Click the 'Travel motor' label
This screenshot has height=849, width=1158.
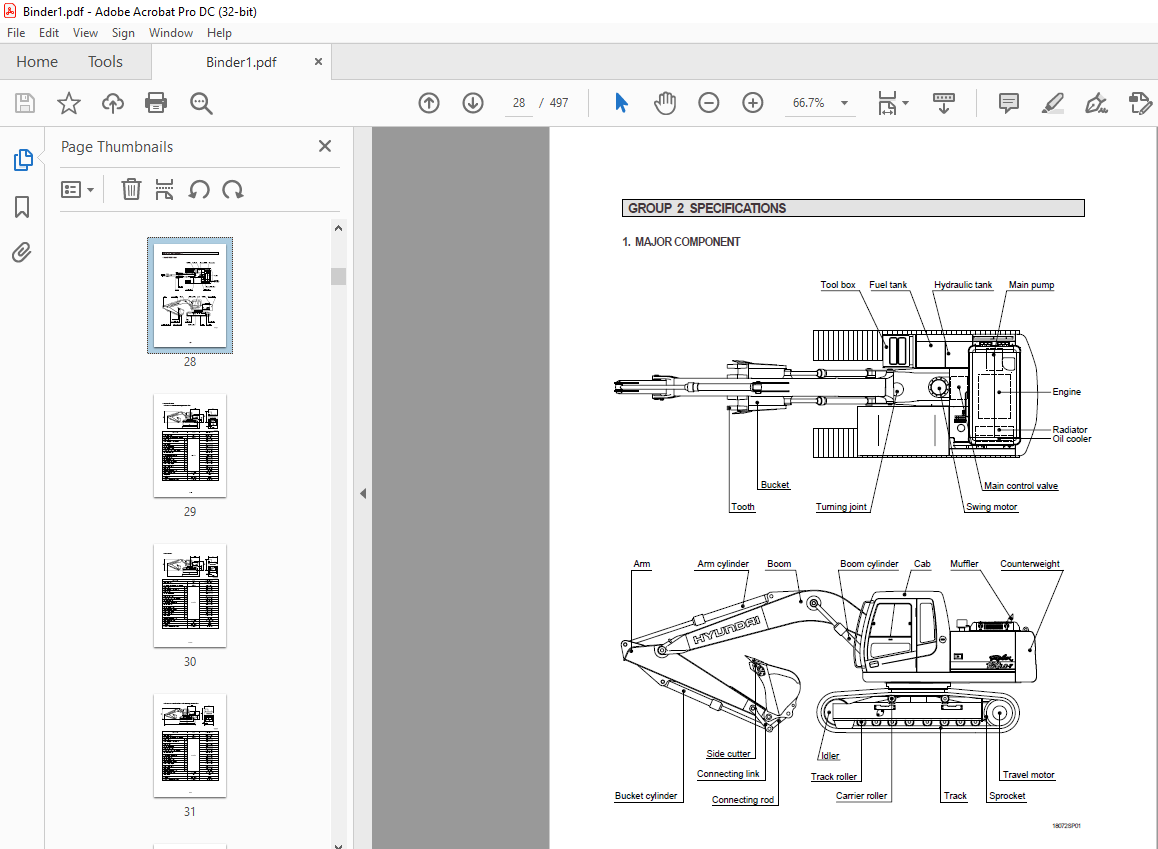pos(1028,774)
